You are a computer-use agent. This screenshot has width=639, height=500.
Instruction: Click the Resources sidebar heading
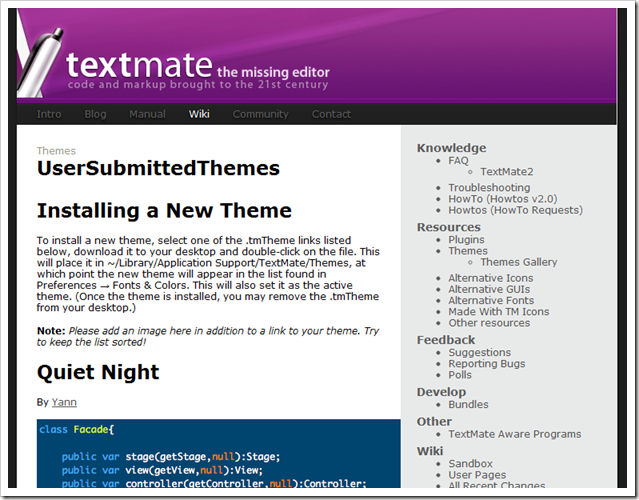pos(448,227)
